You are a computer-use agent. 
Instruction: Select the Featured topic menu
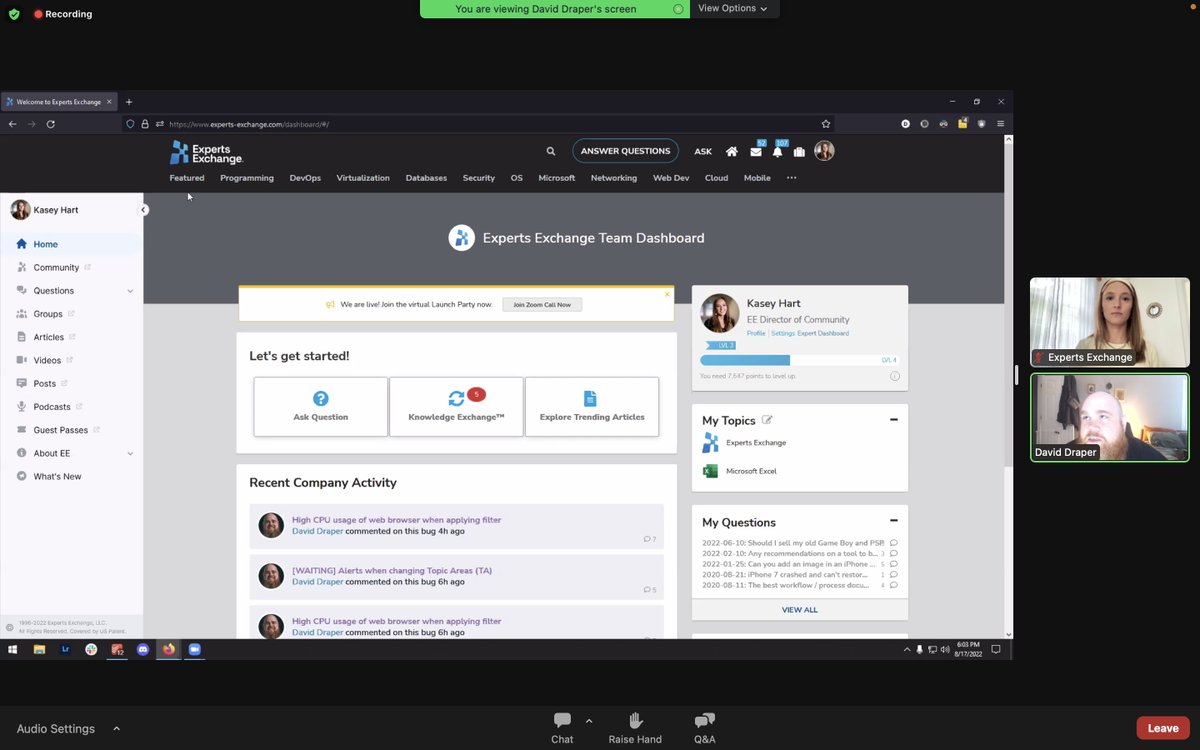[187, 178]
